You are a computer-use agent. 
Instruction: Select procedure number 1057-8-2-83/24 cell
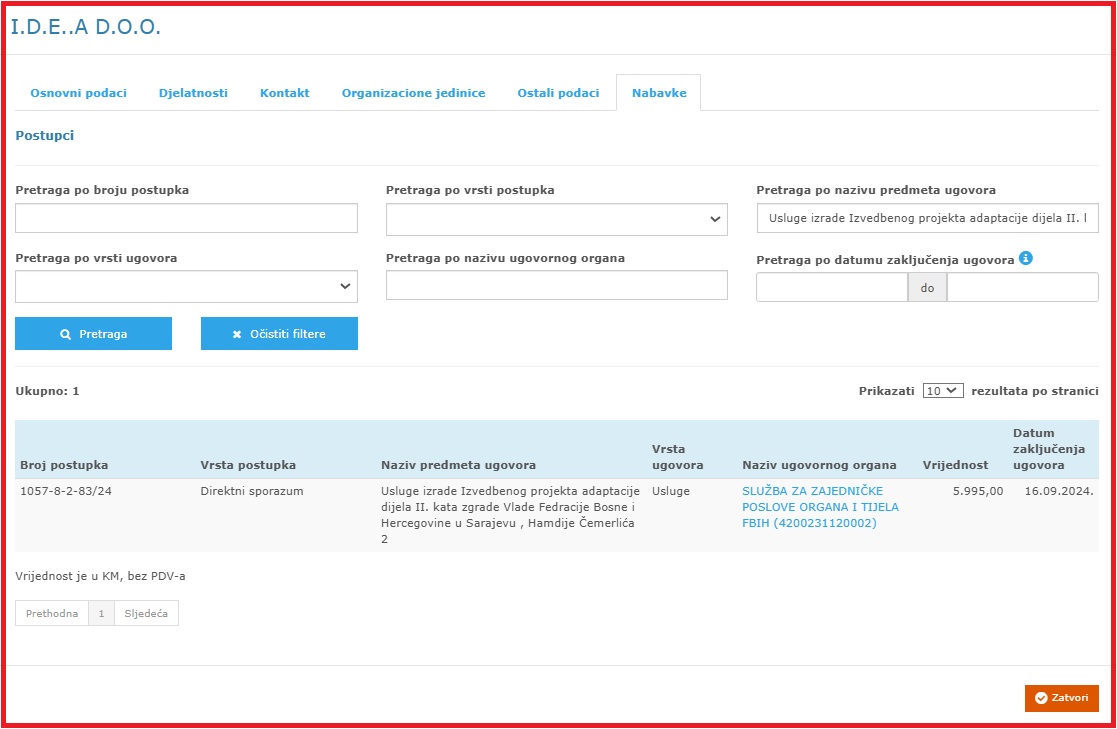pyautogui.click(x=66, y=491)
